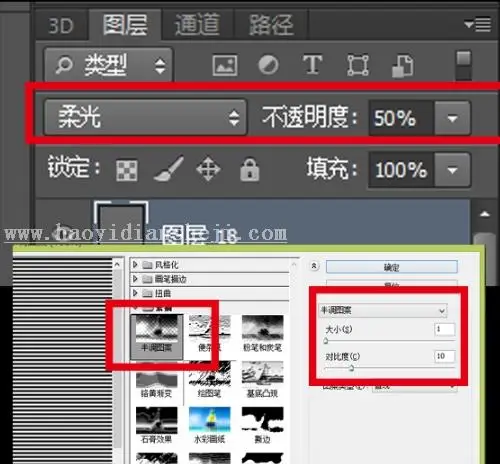Viewport: 500px width, 464px height.
Task: Click the 确定 button
Action: [x=392, y=267]
